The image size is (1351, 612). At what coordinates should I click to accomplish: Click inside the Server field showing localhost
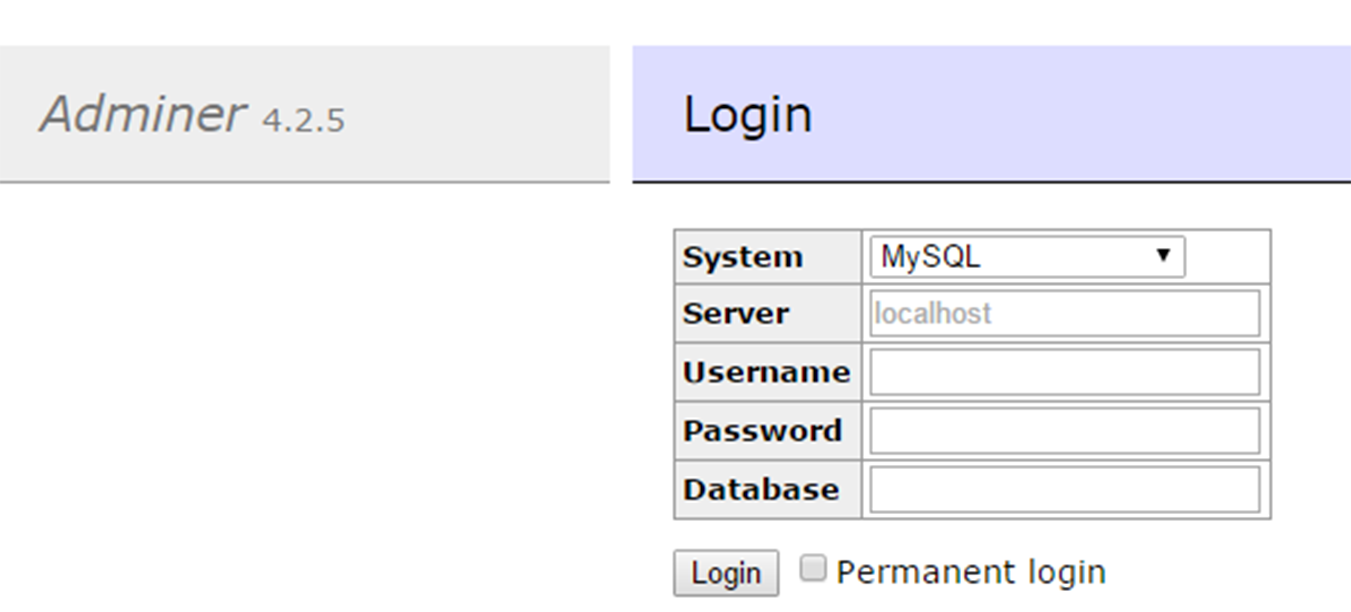(1063, 314)
